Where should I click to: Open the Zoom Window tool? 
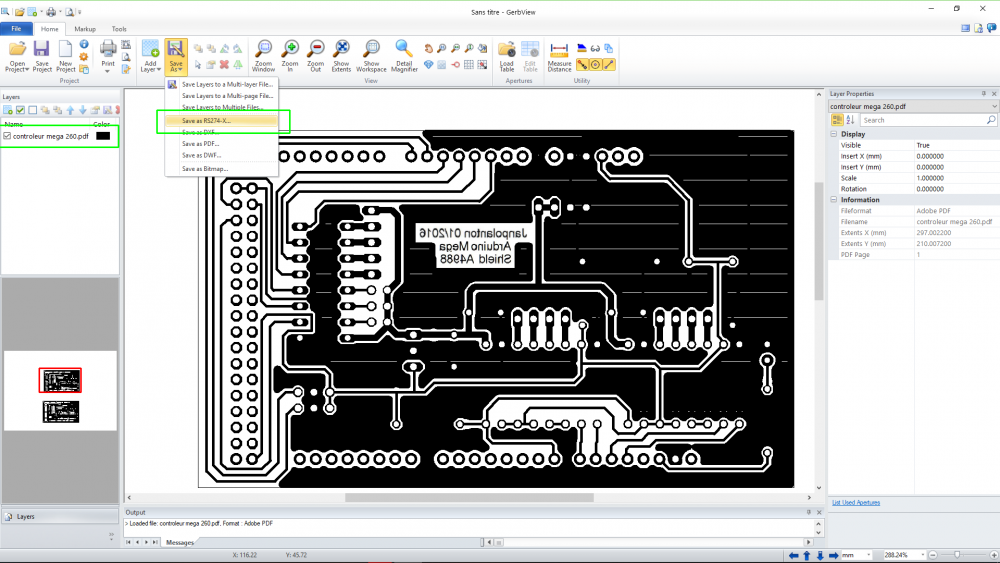pos(263,55)
